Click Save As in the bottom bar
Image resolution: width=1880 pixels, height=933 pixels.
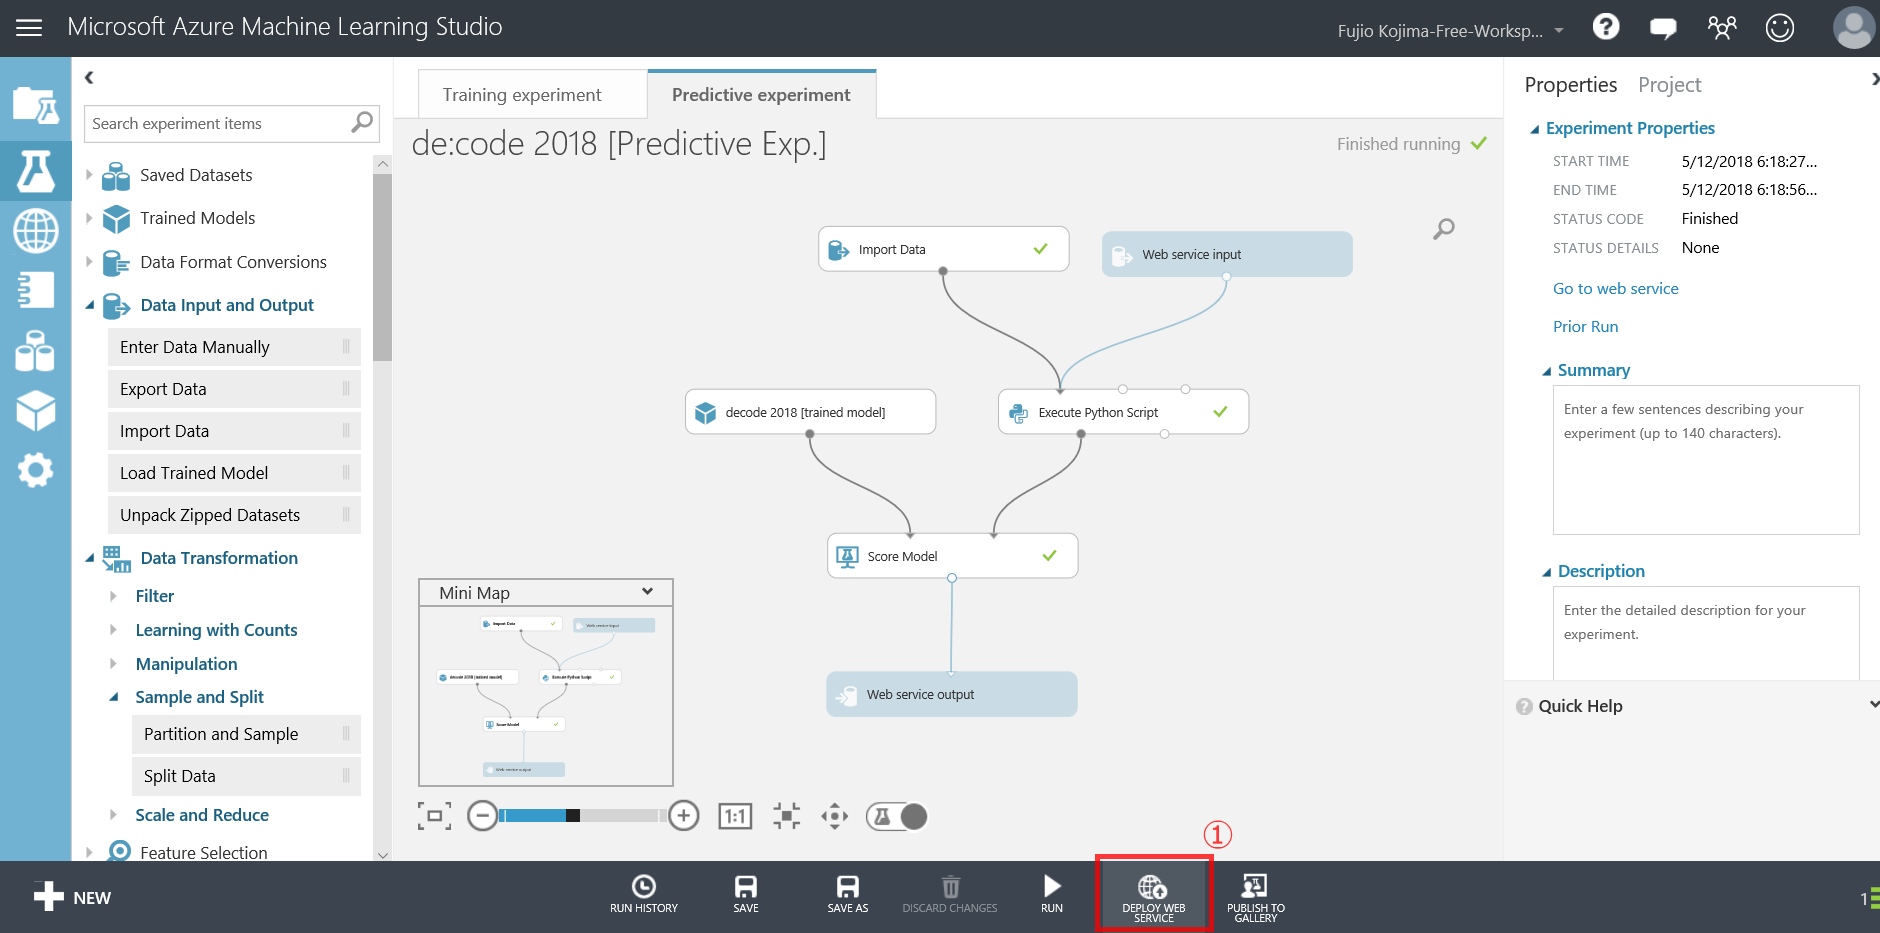[848, 894]
